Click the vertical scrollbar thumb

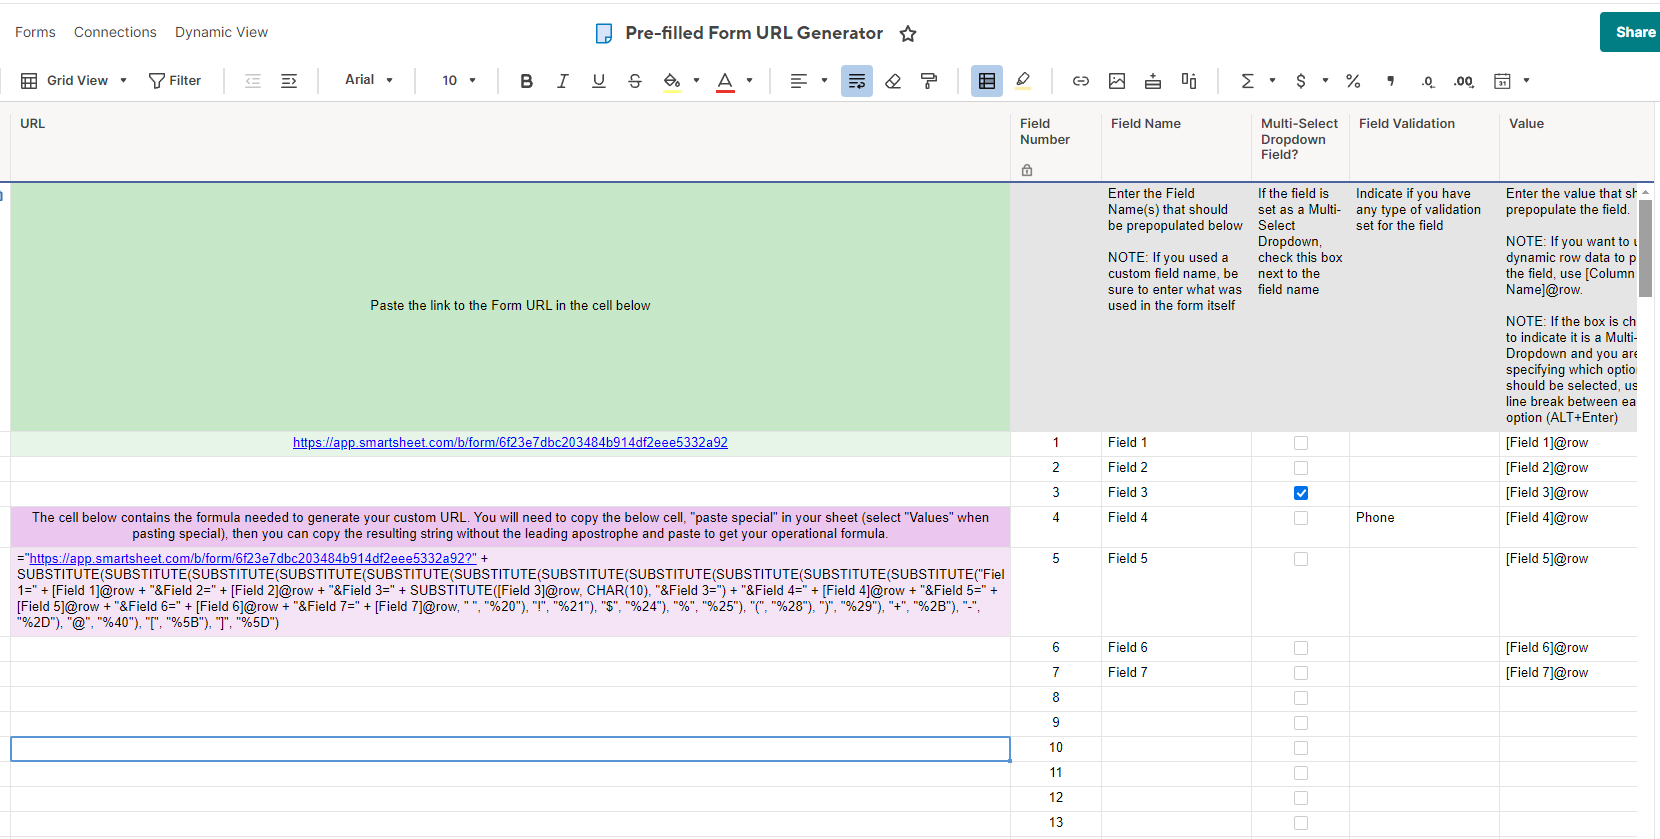(x=1645, y=248)
